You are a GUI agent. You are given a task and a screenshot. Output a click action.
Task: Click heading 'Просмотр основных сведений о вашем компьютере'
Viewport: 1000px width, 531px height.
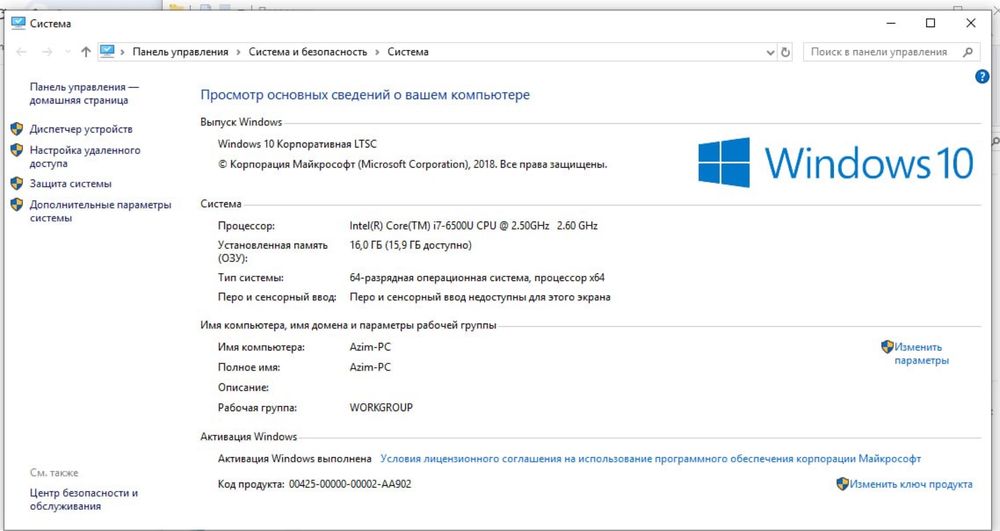point(365,96)
